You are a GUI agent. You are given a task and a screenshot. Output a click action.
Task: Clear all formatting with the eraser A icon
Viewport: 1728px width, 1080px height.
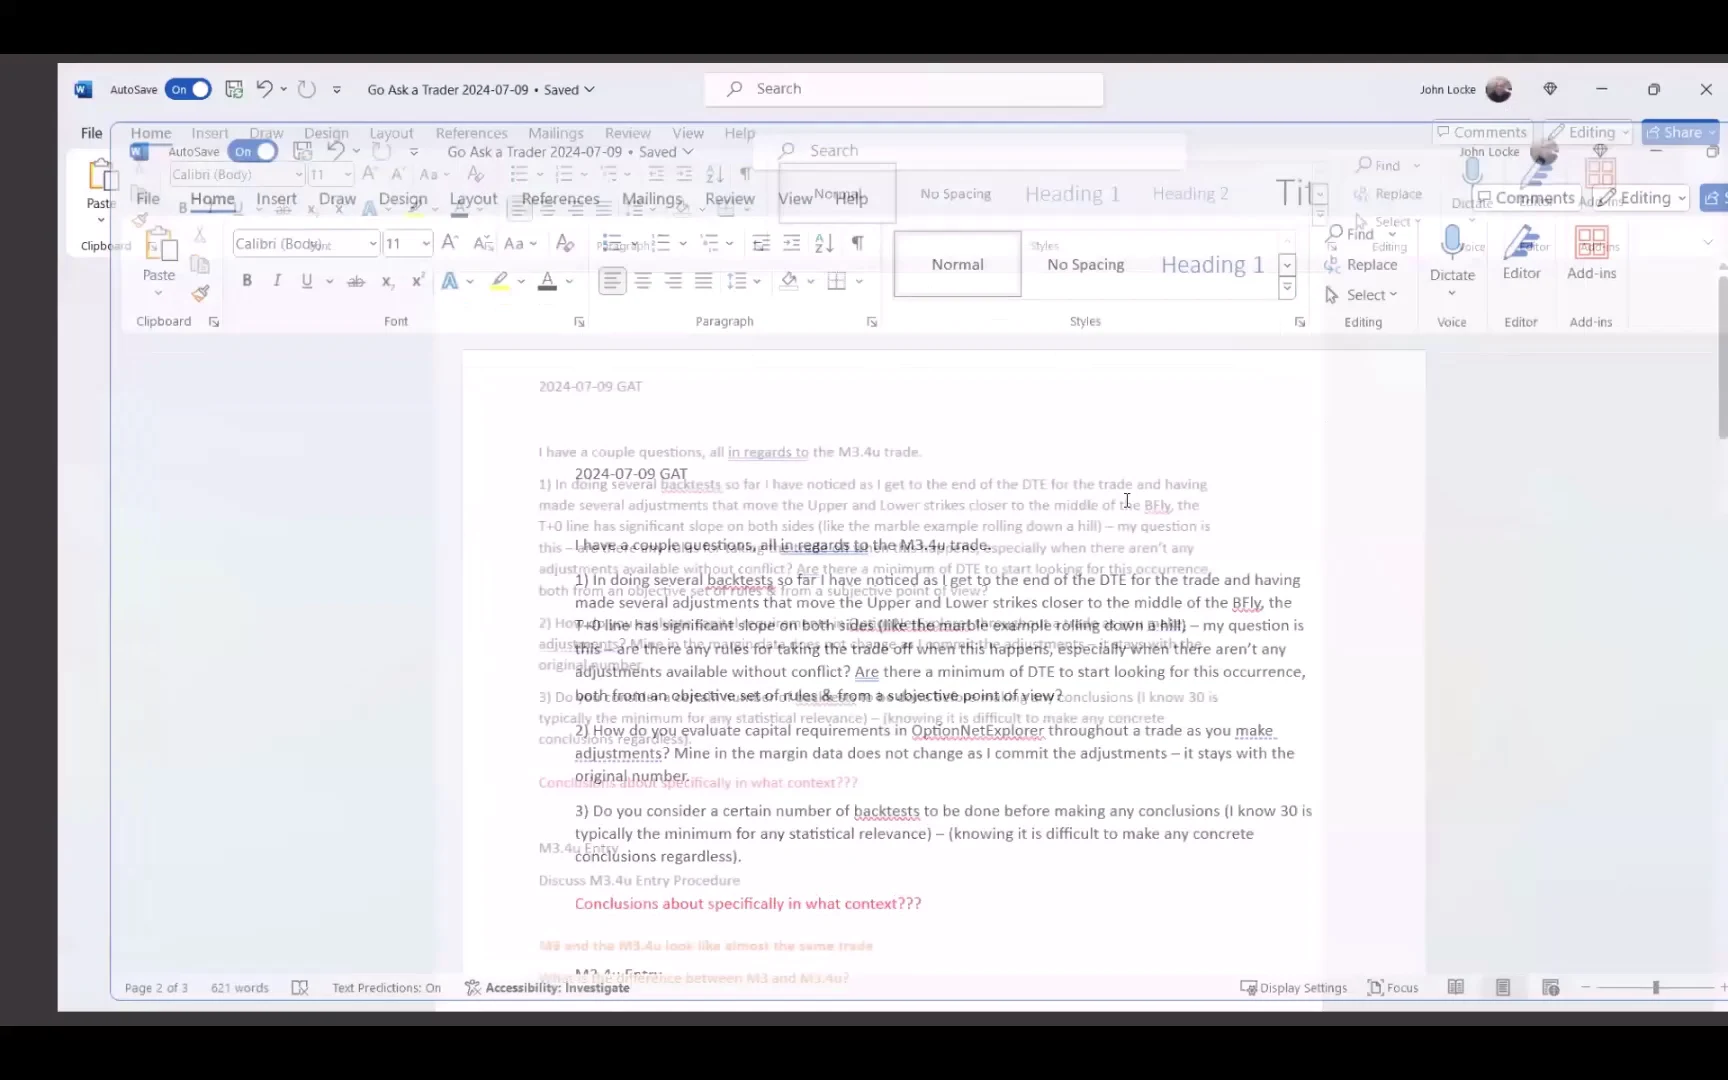(565, 243)
